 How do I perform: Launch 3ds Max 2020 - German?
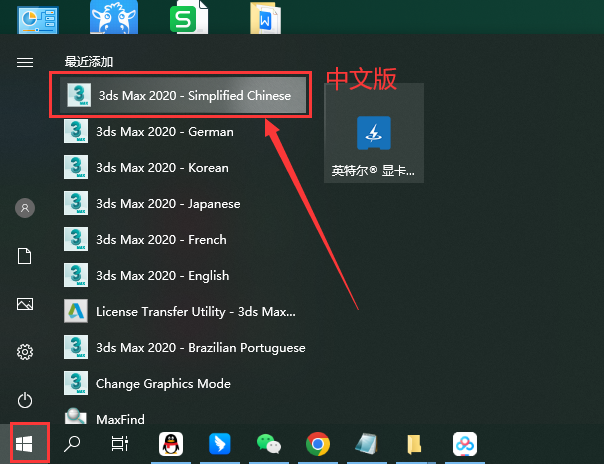(x=164, y=132)
